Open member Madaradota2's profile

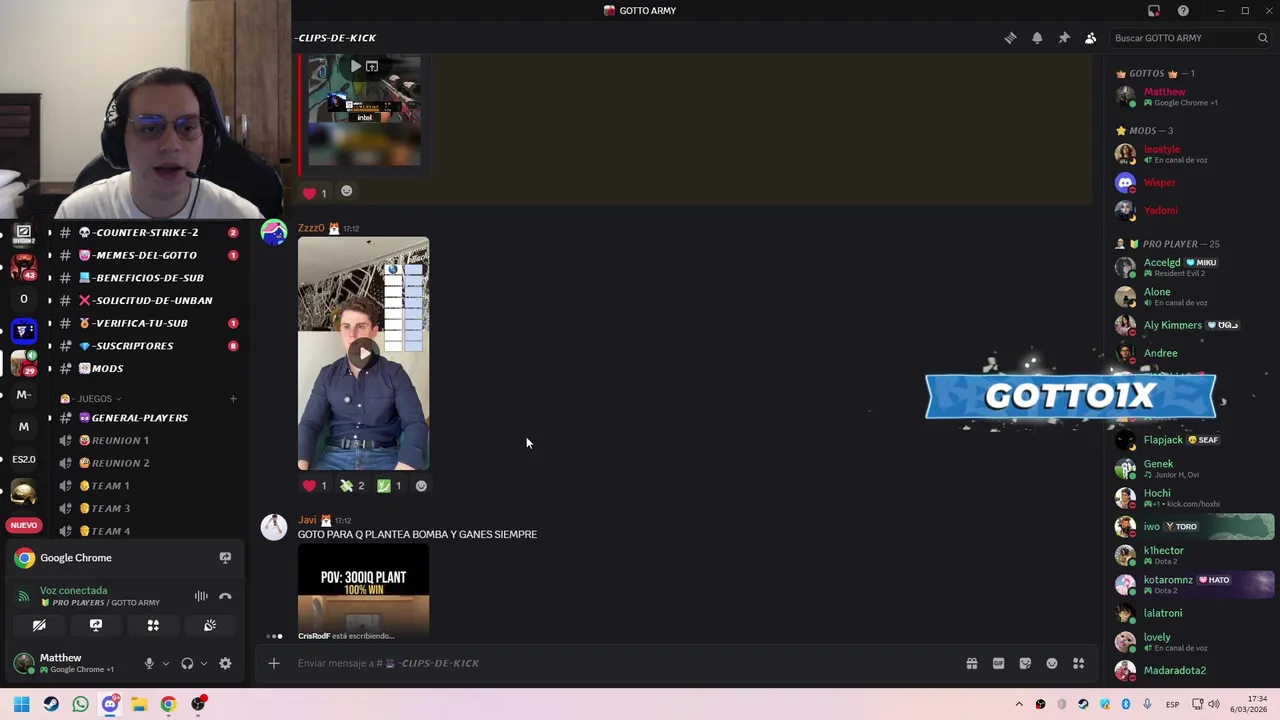tap(1194, 671)
